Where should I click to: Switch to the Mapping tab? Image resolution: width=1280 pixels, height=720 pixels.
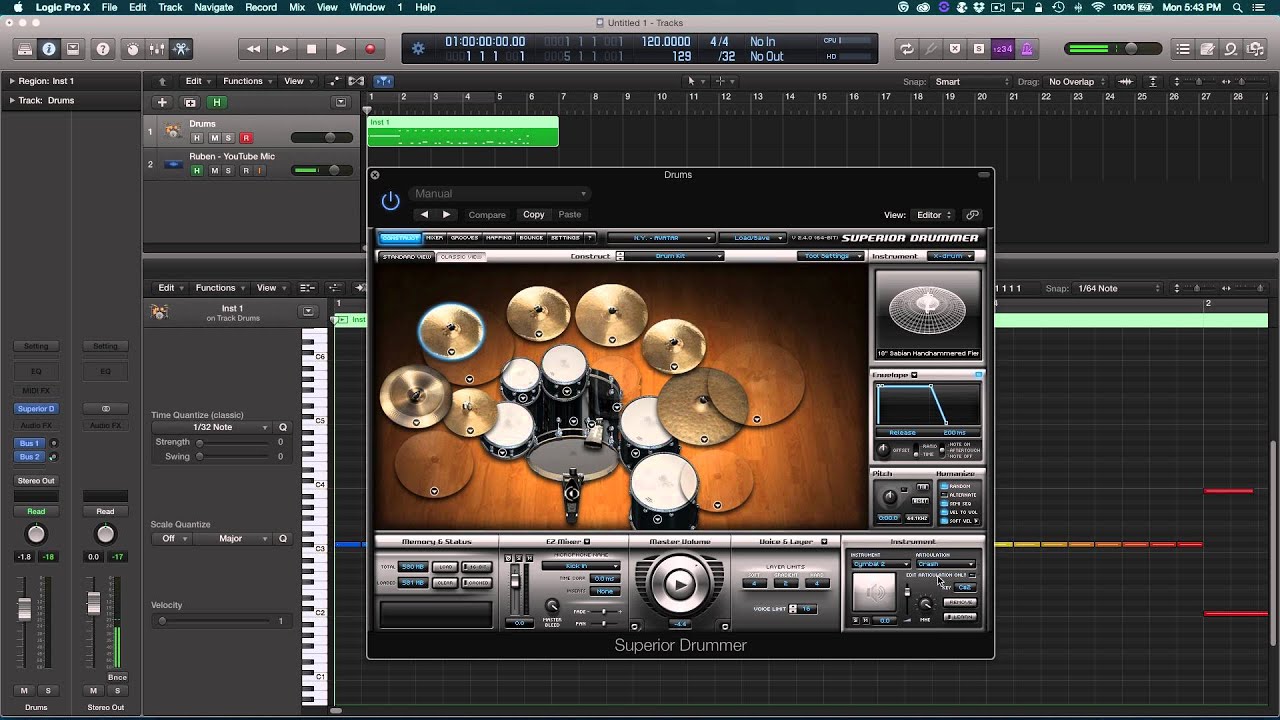click(498, 238)
